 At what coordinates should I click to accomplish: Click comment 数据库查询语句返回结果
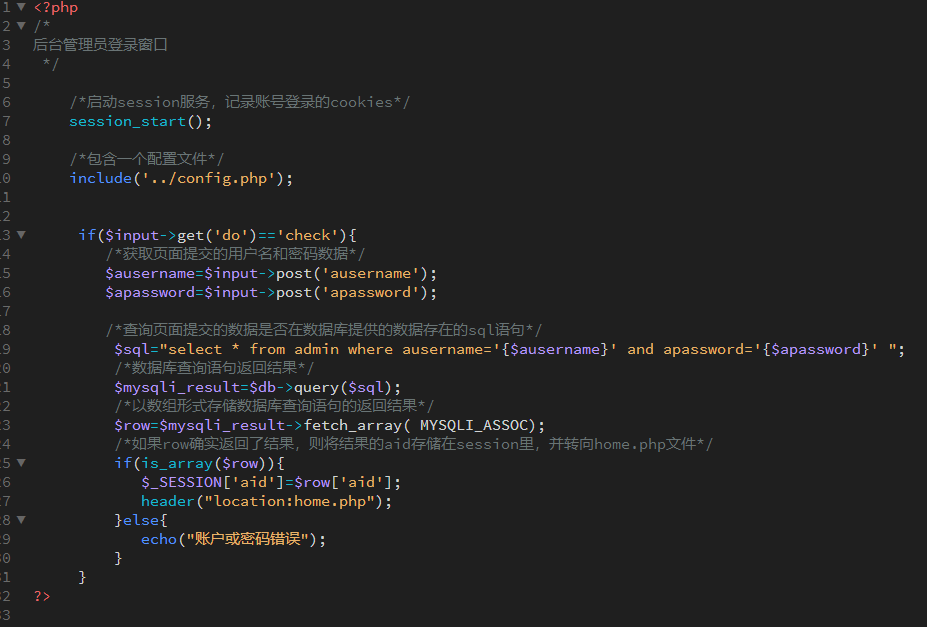coord(214,368)
